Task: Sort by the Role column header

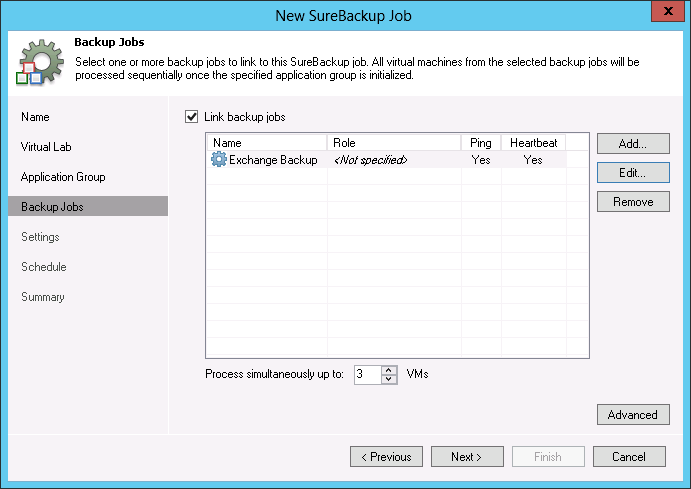Action: tap(394, 142)
